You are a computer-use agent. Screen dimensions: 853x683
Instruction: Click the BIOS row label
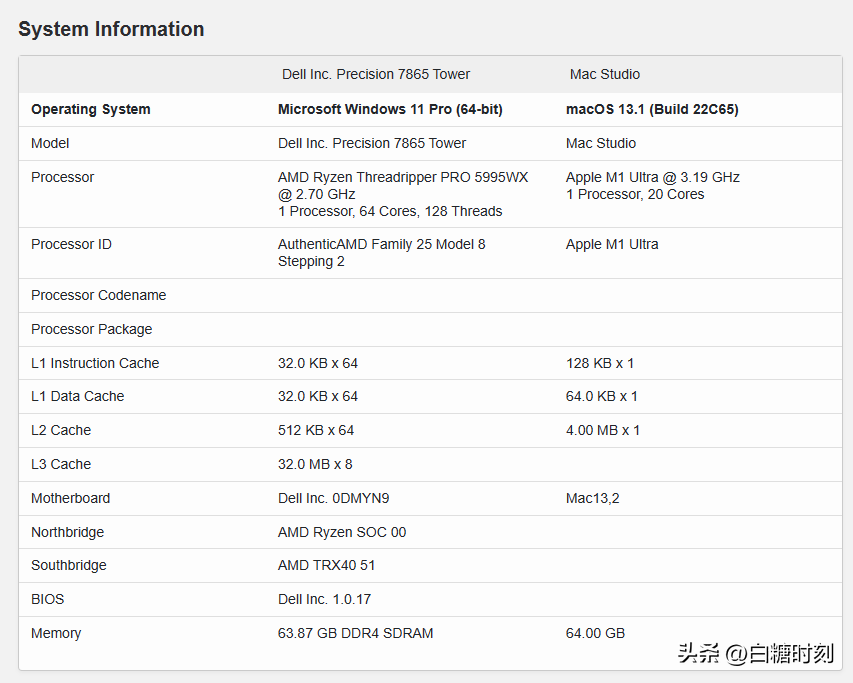(x=47, y=599)
